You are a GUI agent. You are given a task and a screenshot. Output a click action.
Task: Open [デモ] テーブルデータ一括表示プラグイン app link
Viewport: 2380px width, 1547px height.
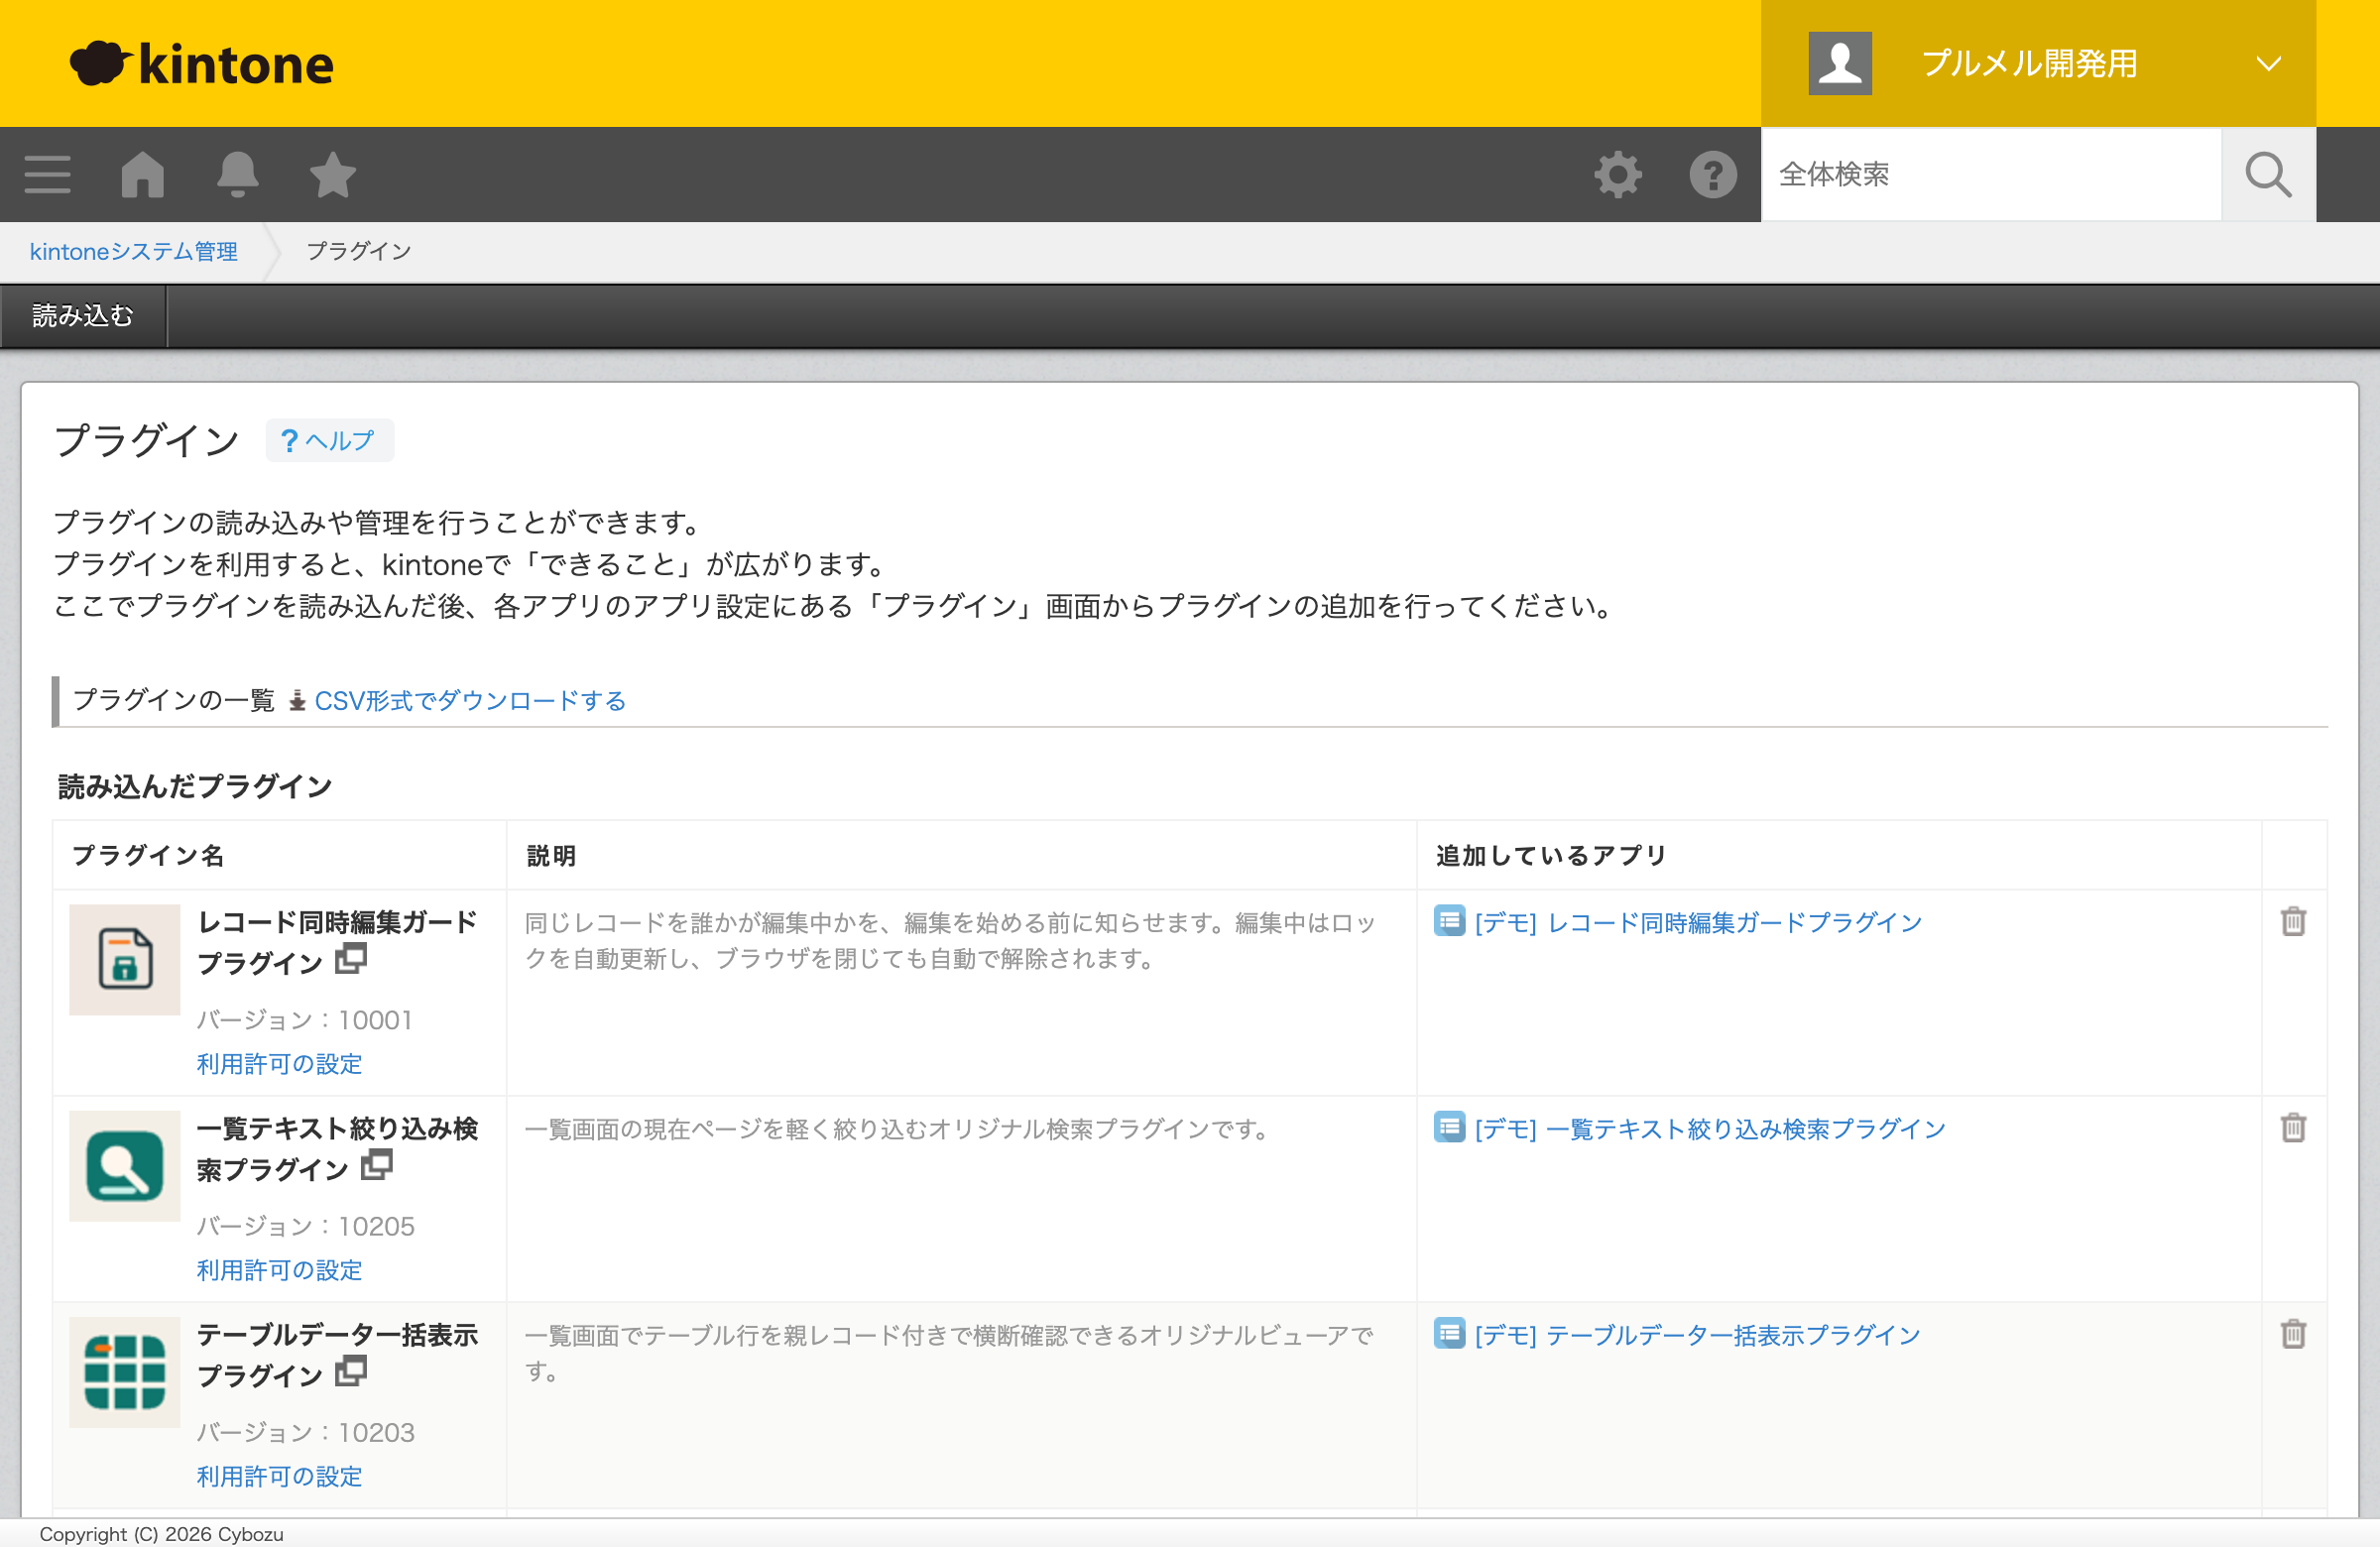coord(1698,1335)
